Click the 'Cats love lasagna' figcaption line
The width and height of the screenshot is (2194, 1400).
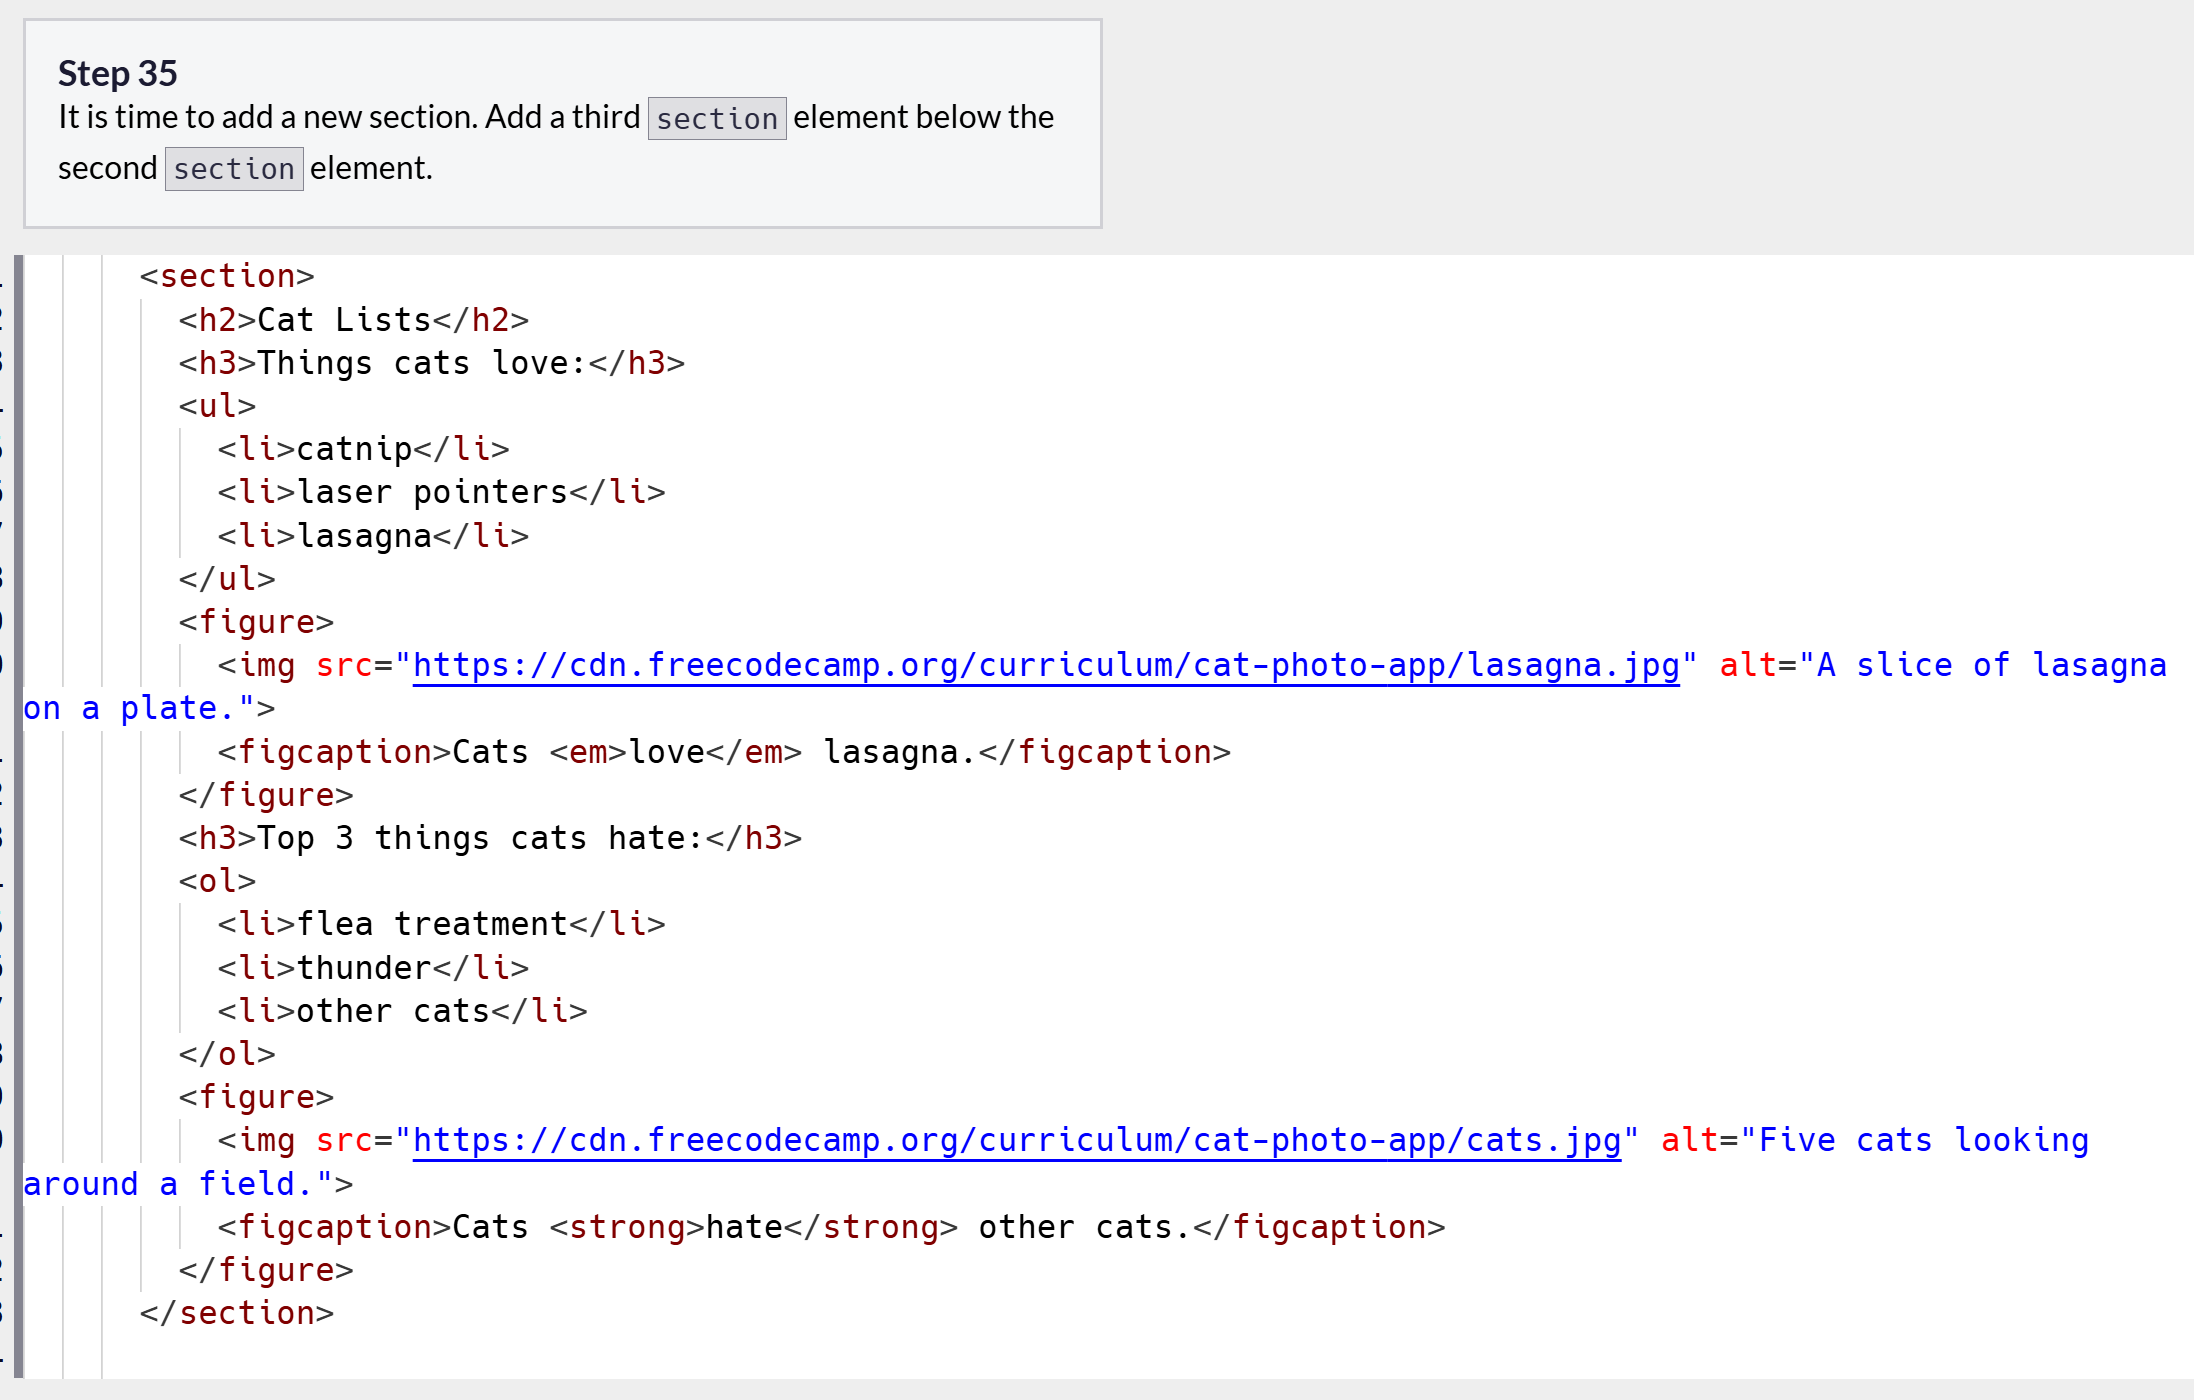coord(724,752)
